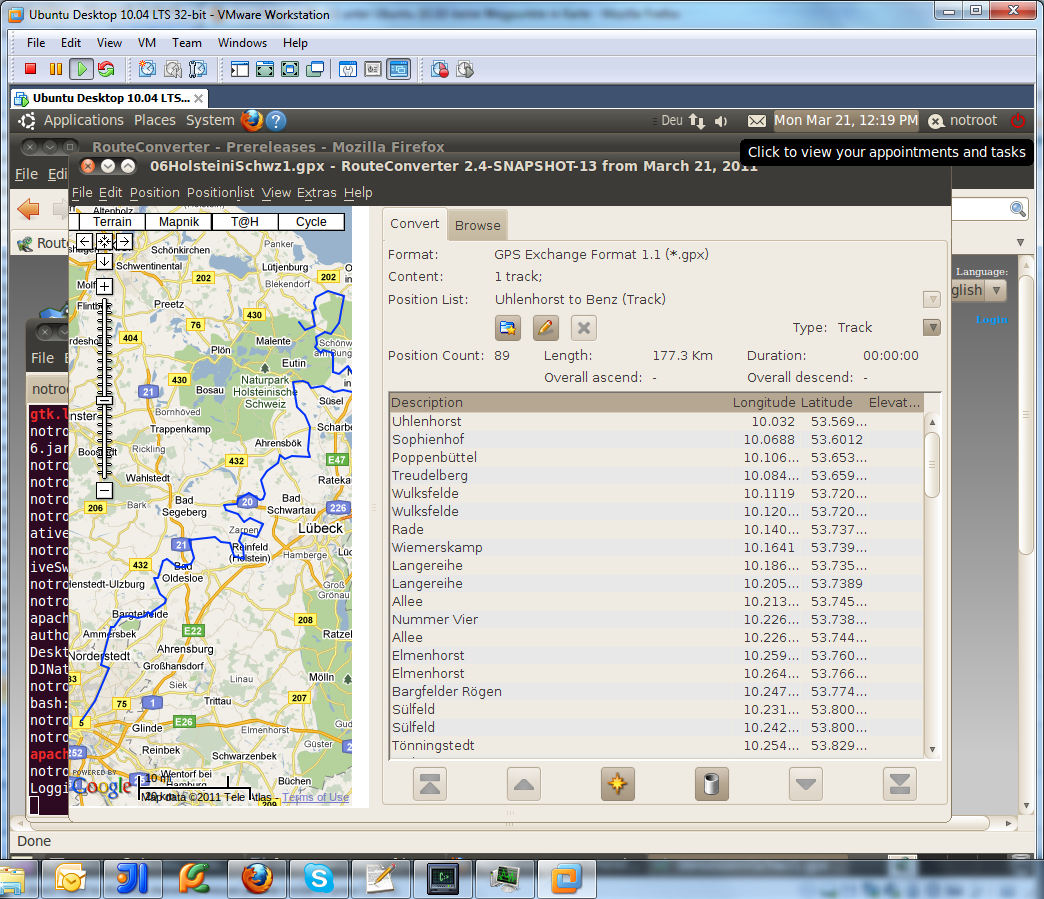This screenshot has height=899, width=1044.
Task: Click the Terms of Use map link
Action: point(315,797)
